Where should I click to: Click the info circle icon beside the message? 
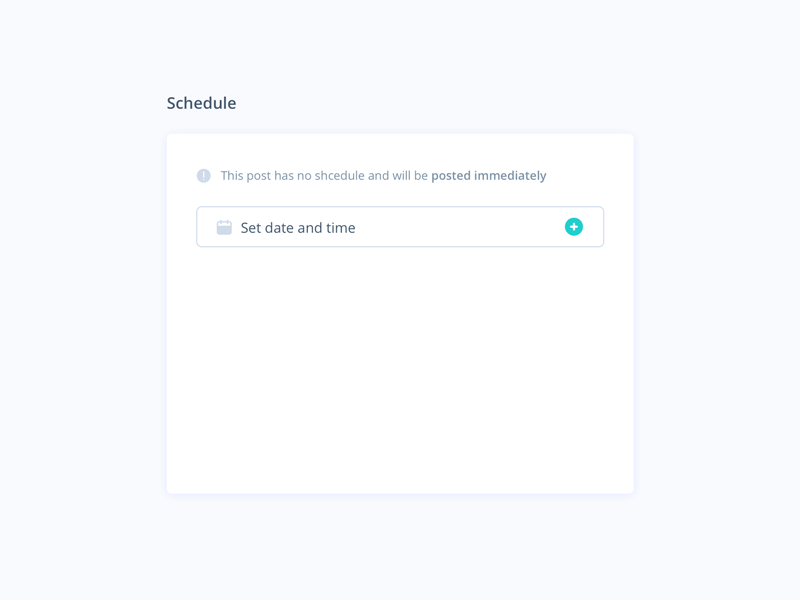pyautogui.click(x=202, y=175)
